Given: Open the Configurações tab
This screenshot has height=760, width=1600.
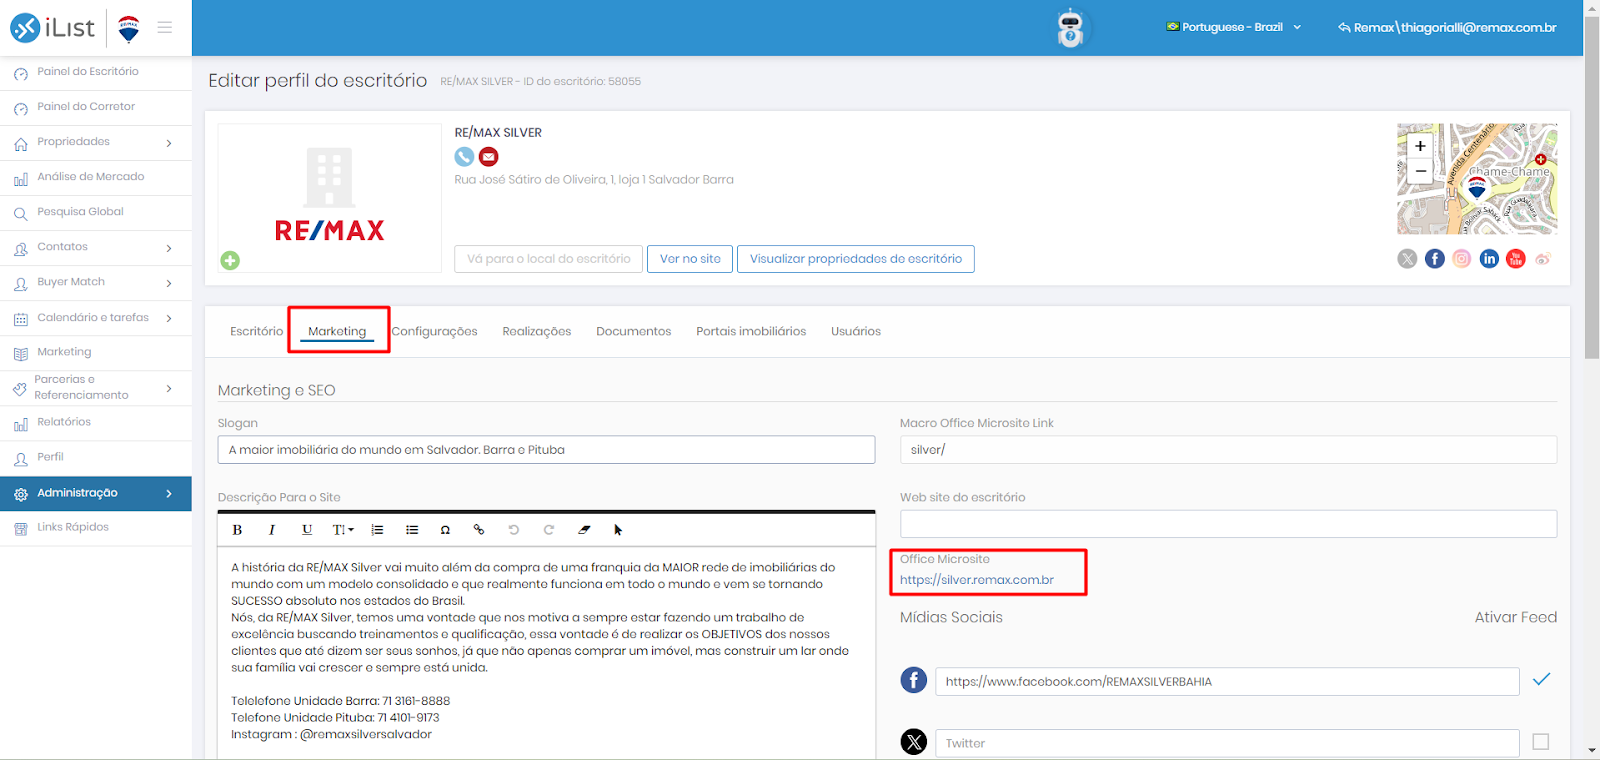Looking at the screenshot, I should [434, 331].
